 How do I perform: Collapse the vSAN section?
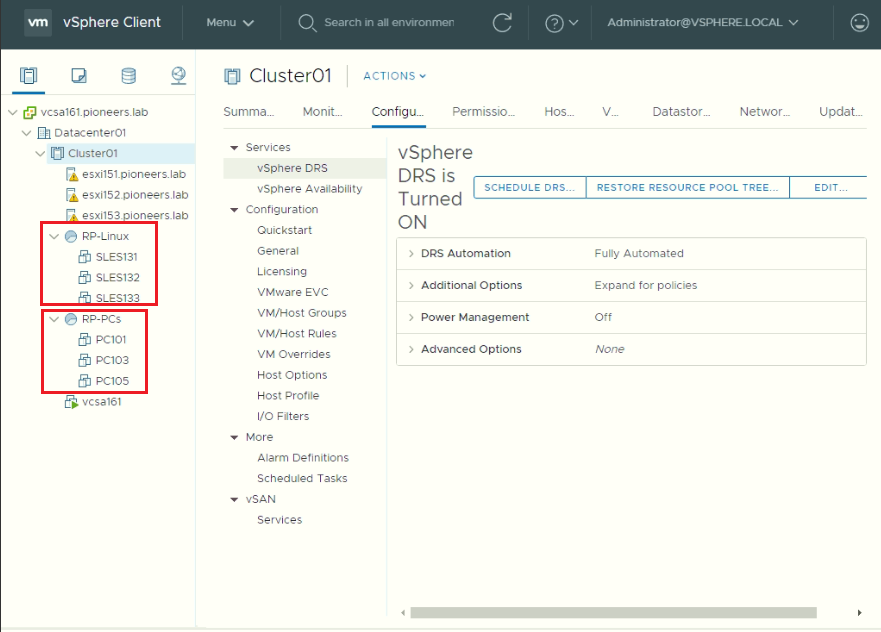click(234, 499)
